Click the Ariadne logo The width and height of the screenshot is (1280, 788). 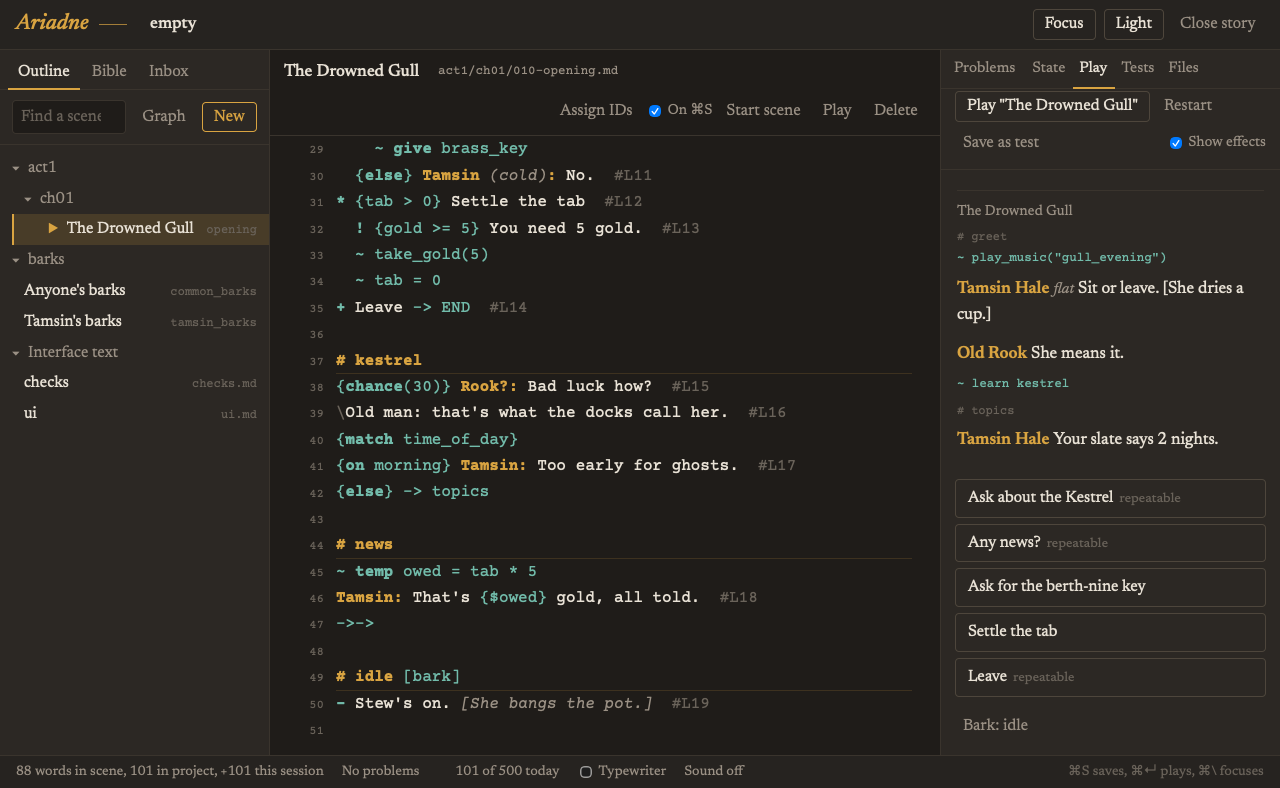pyautogui.click(x=52, y=23)
